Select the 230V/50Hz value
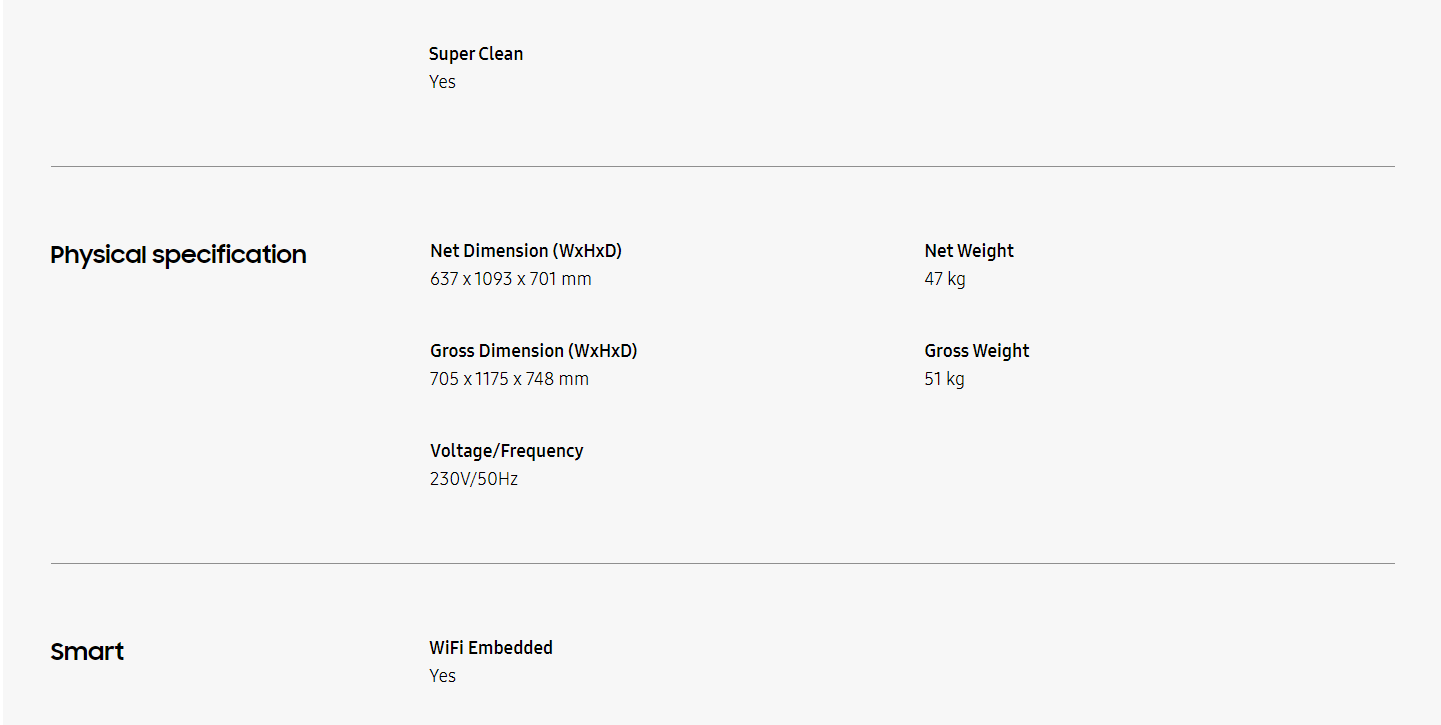1441x725 pixels. pos(474,479)
